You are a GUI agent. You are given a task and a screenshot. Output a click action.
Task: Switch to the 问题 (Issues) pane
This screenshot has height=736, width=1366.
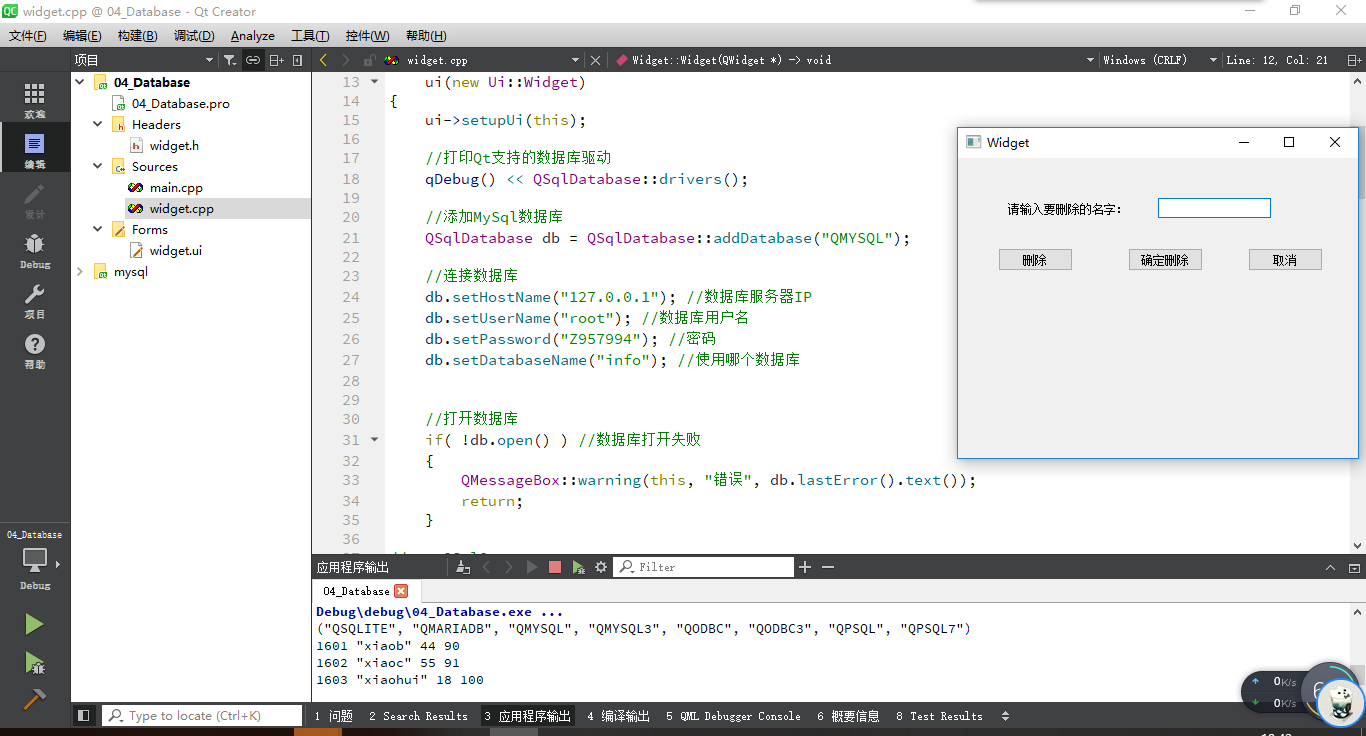click(x=333, y=716)
